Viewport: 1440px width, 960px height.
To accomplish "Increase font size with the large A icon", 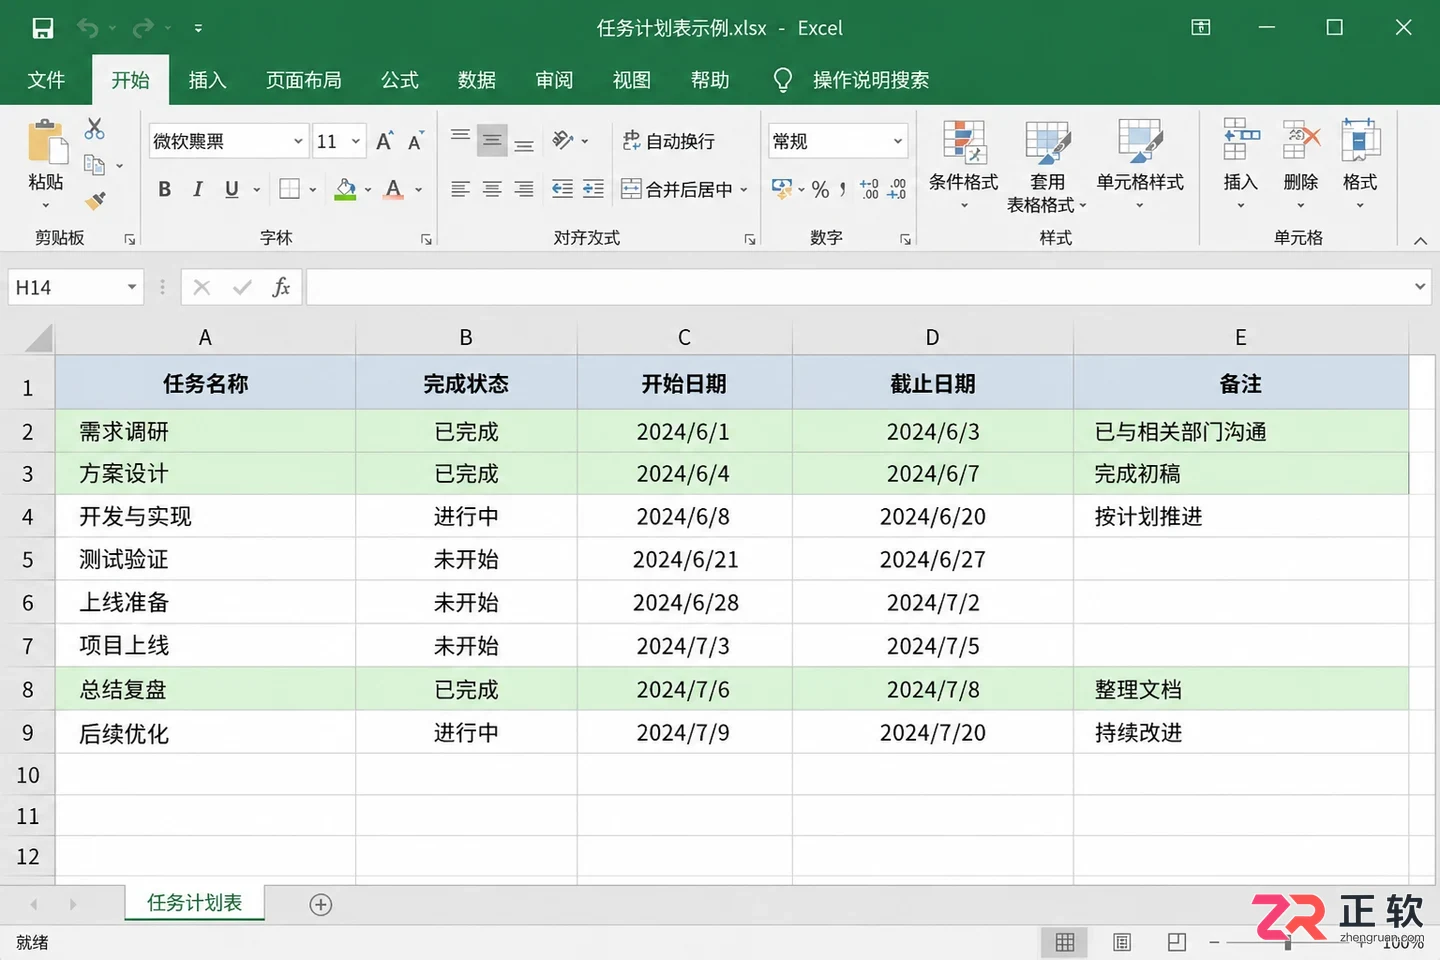I will point(385,141).
